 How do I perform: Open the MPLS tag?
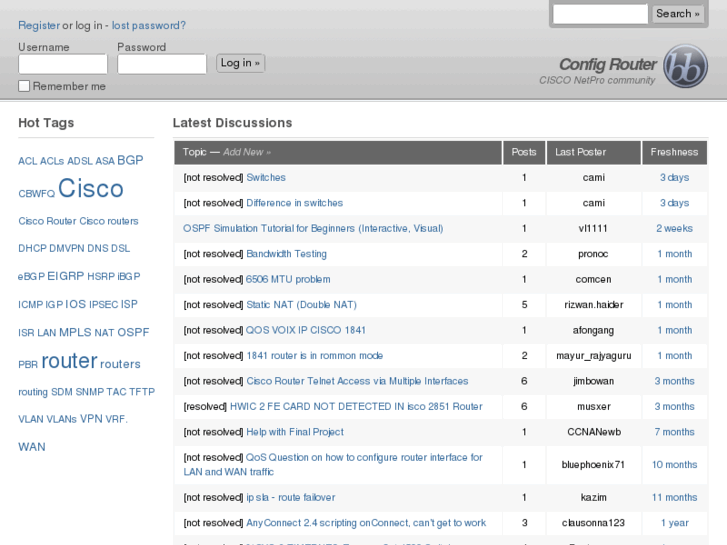click(75, 333)
